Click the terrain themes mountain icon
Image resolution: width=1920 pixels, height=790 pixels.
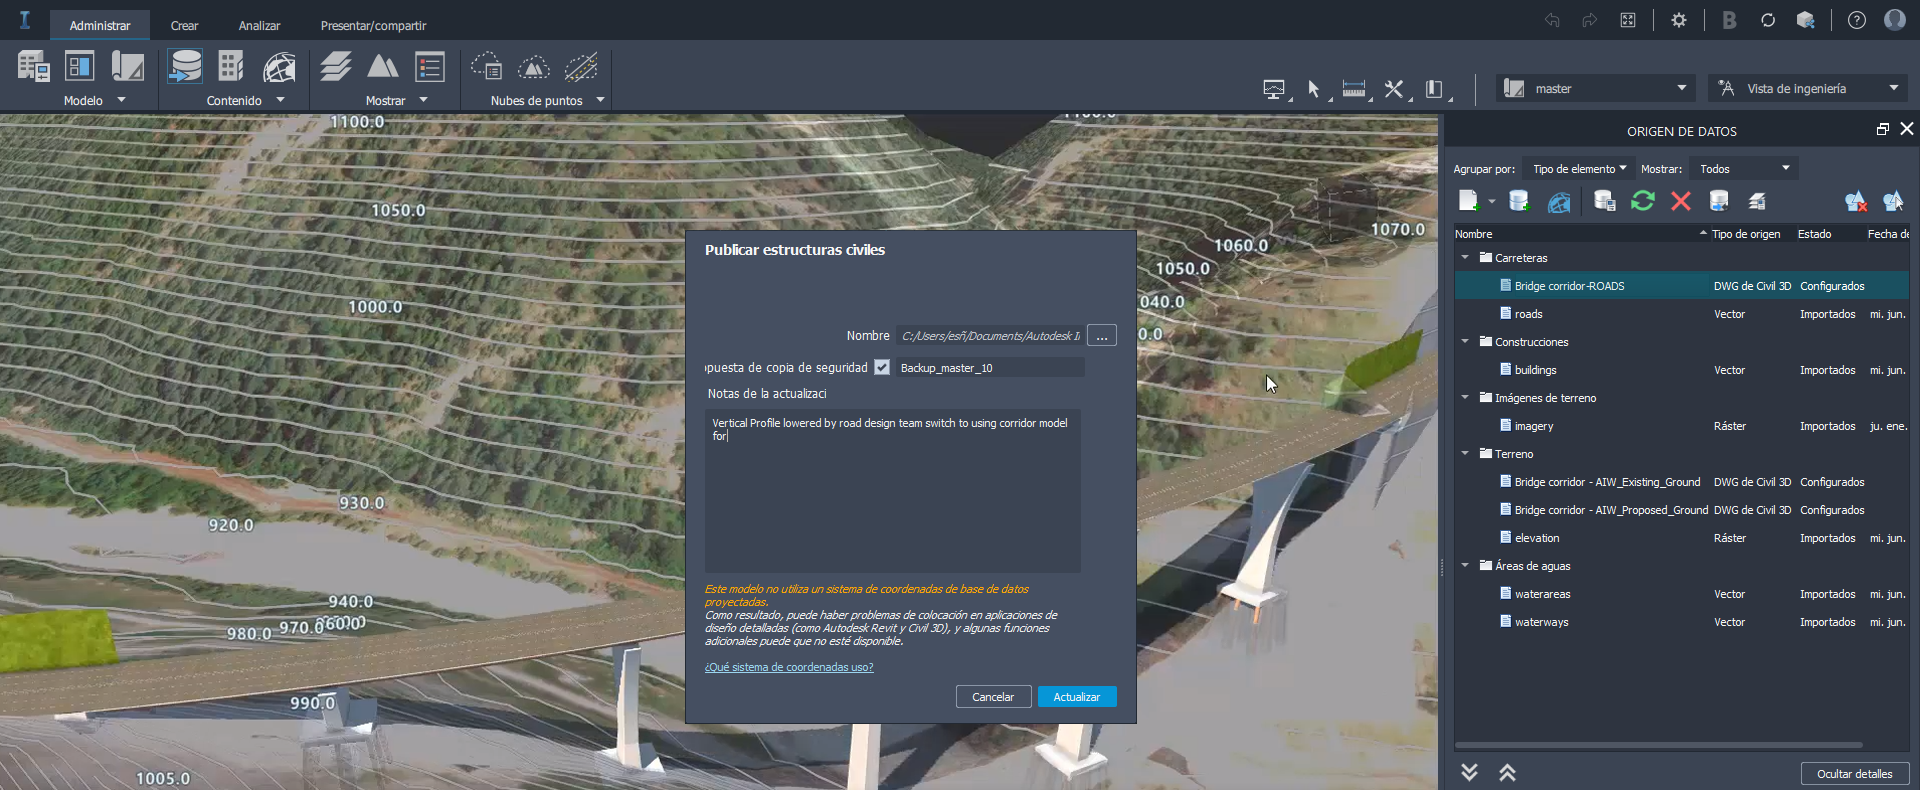click(383, 67)
